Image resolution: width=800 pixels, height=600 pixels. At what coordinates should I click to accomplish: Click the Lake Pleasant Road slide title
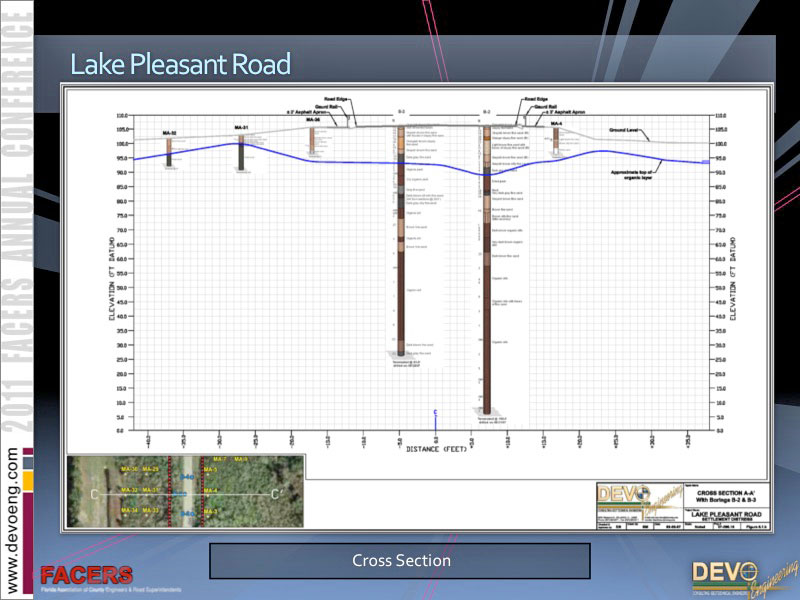[181, 66]
